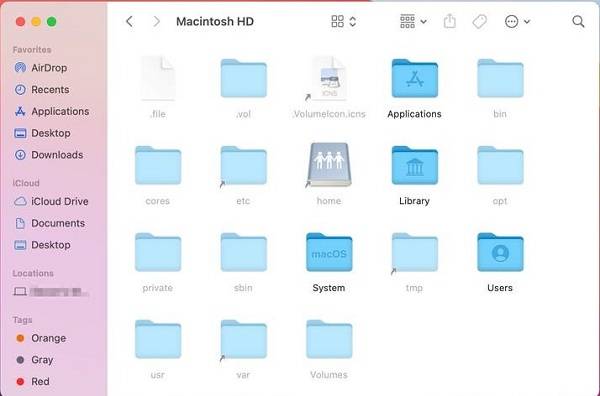Open the More actions ellipsis menu
The image size is (600, 396).
517,21
